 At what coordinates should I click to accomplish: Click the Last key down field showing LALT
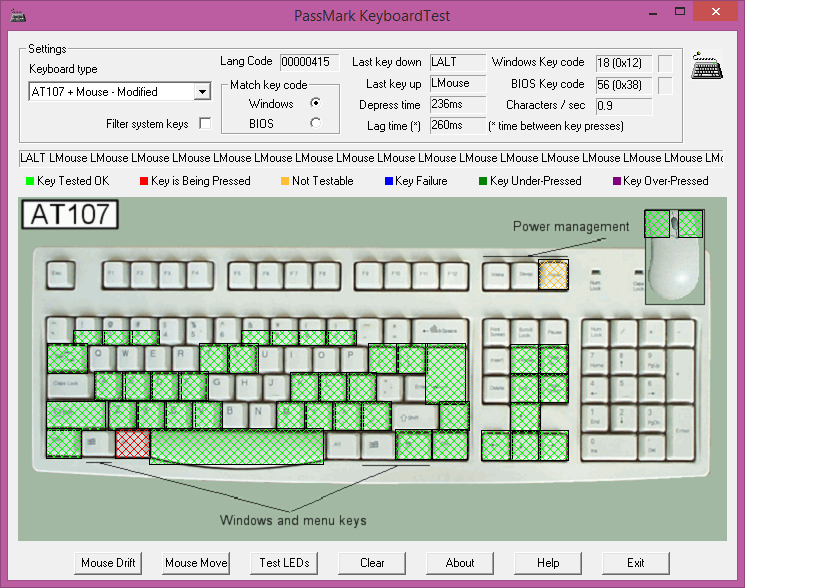[x=458, y=62]
